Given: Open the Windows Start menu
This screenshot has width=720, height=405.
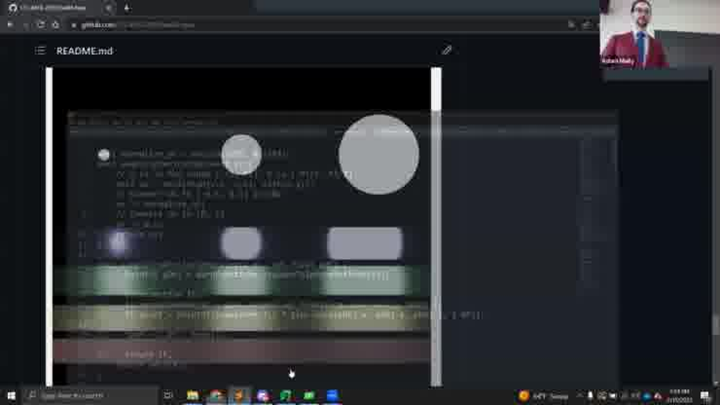Looking at the screenshot, I should [x=10, y=396].
